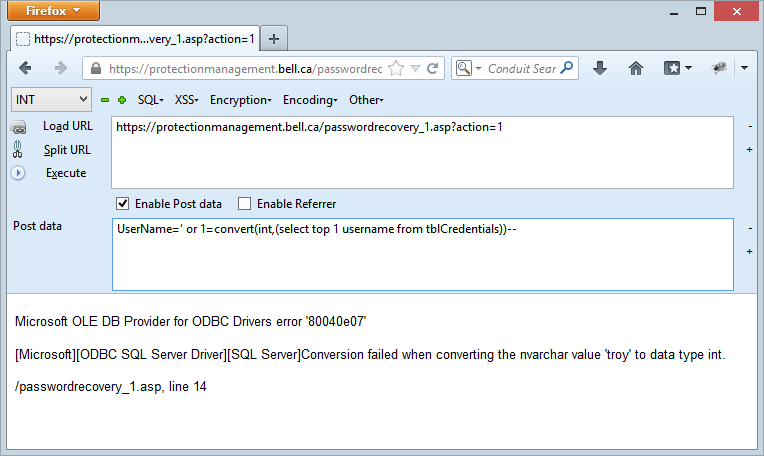Open the search engine selector dropdown
The width and height of the screenshot is (764, 456).
tap(468, 68)
